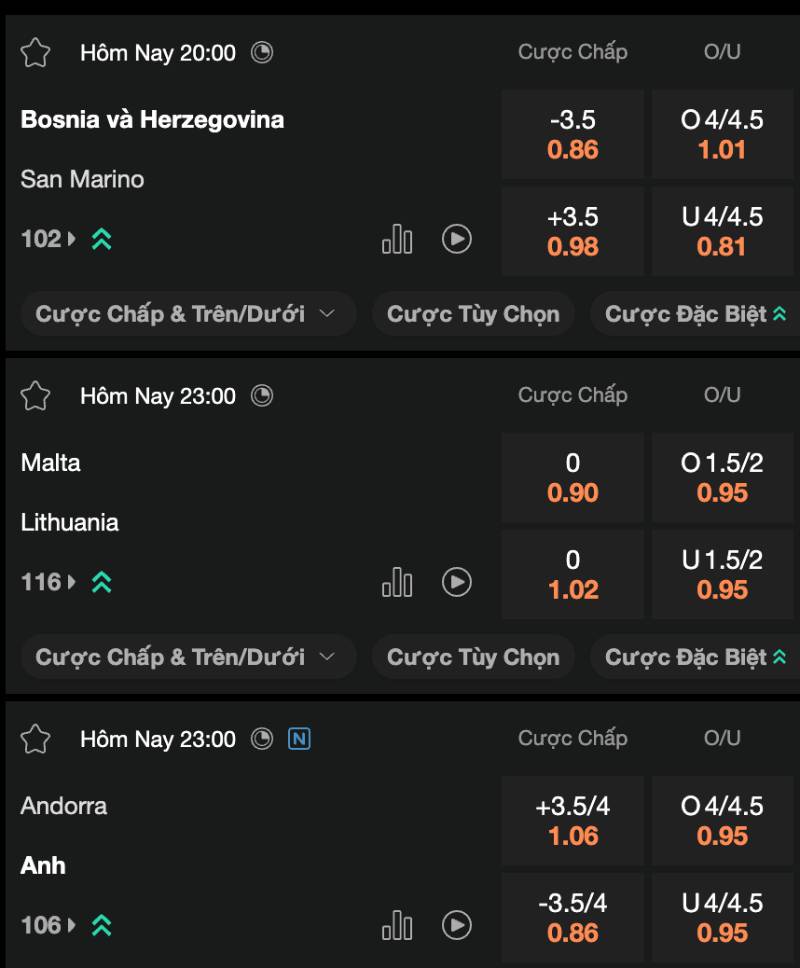Viewport: 800px width, 968px height.
Task: Expand the 102 more markets for the Bosnia match
Action: pos(48,239)
